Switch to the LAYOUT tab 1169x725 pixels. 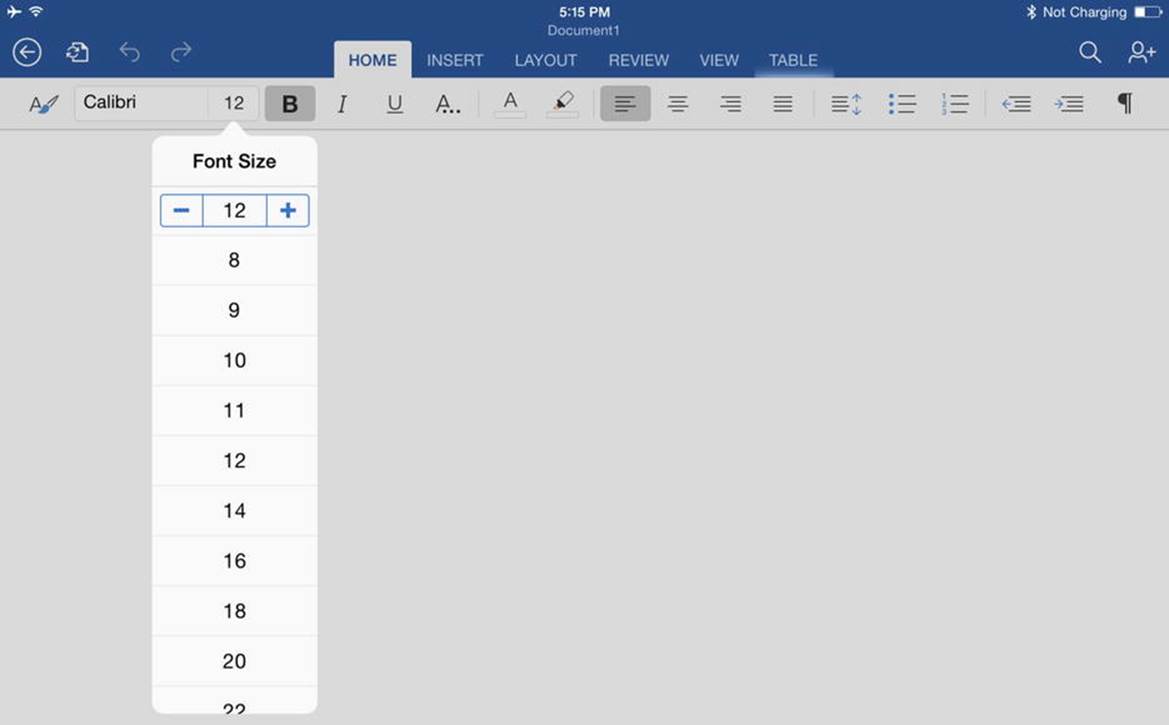pyautogui.click(x=546, y=60)
